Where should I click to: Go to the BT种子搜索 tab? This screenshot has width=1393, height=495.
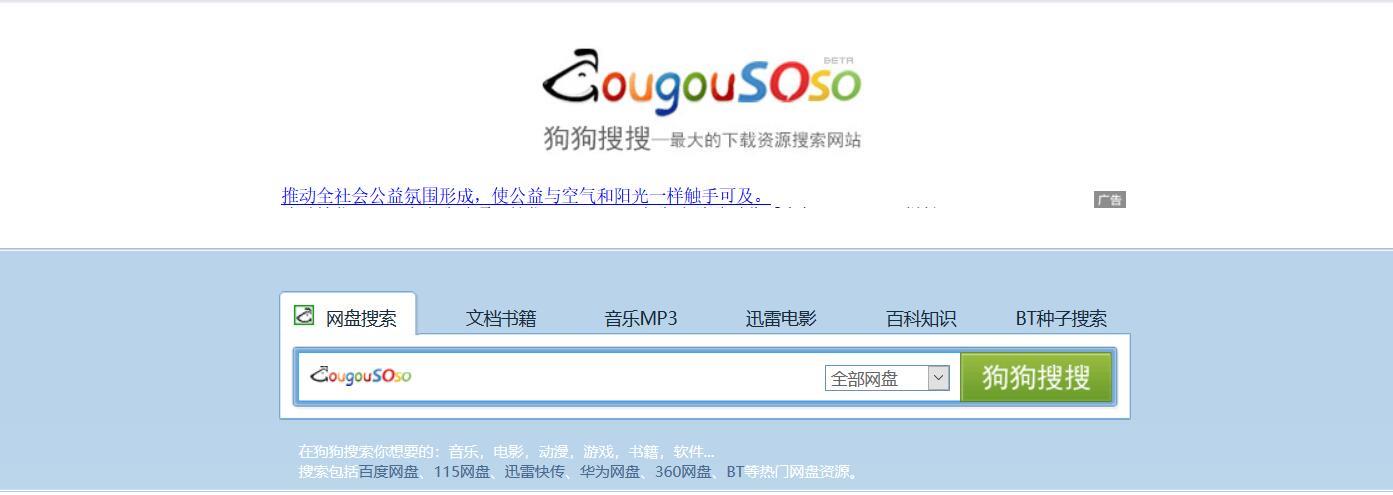tap(1061, 318)
